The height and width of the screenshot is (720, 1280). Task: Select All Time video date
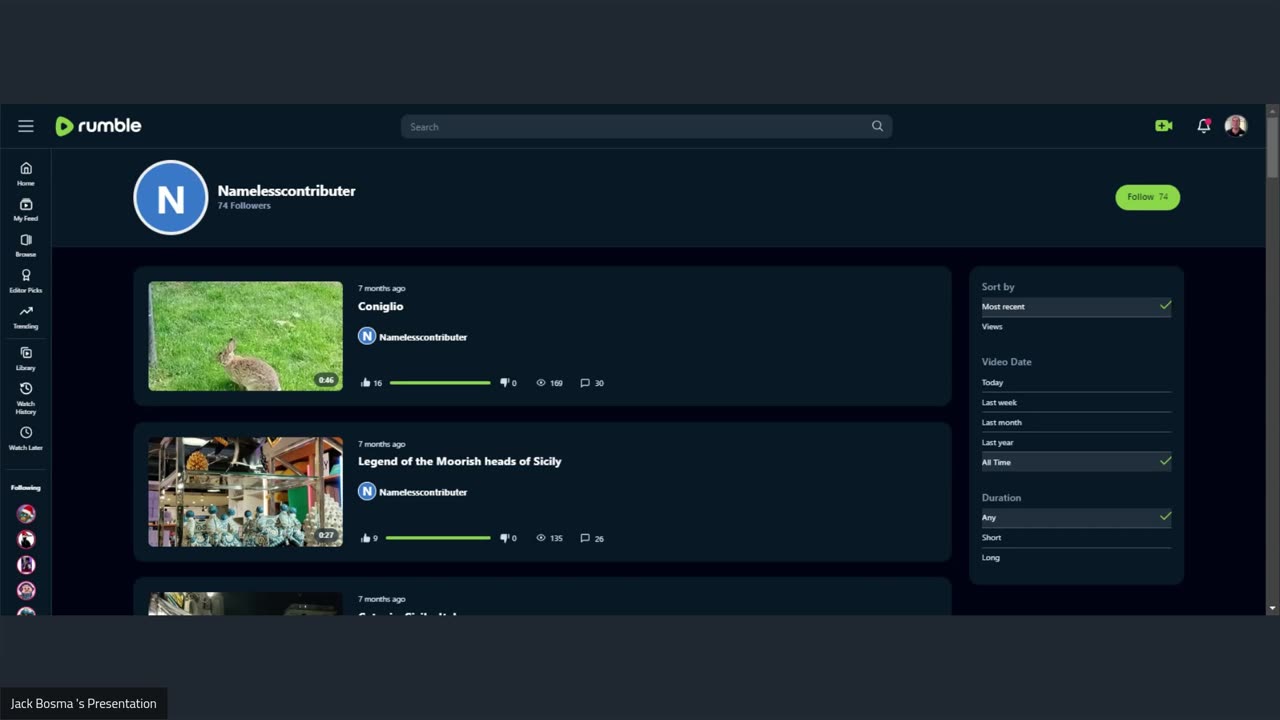(x=1076, y=462)
